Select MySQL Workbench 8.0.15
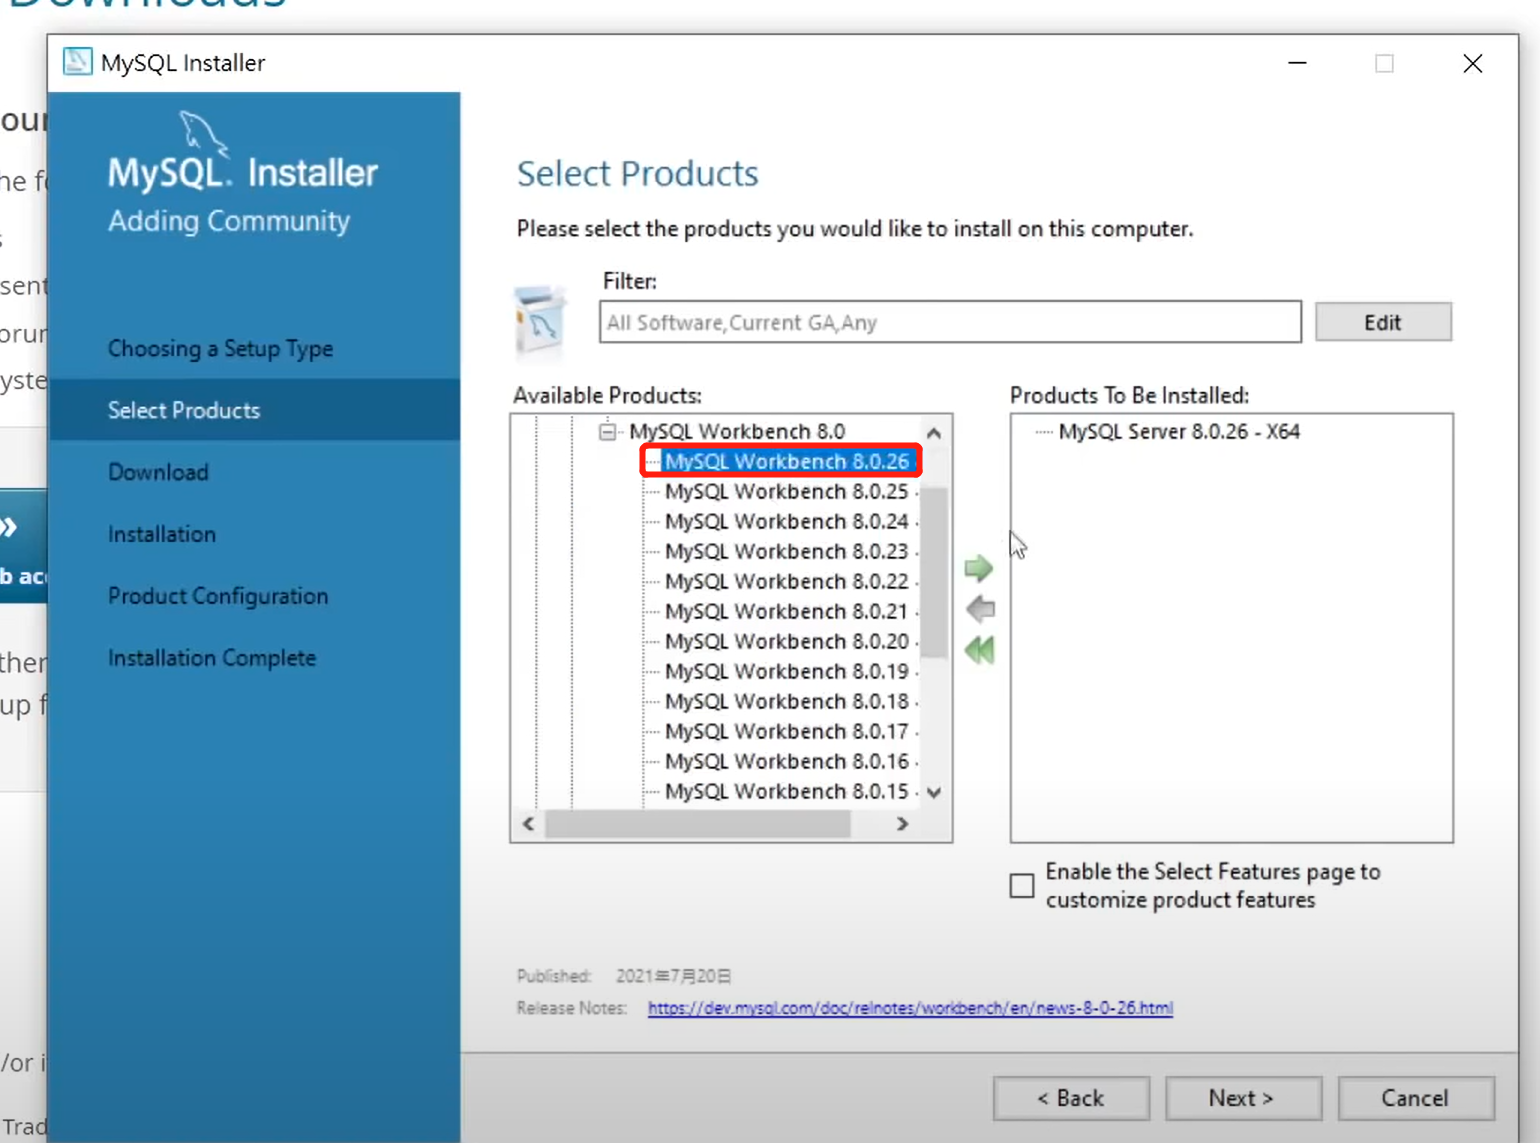 point(787,791)
